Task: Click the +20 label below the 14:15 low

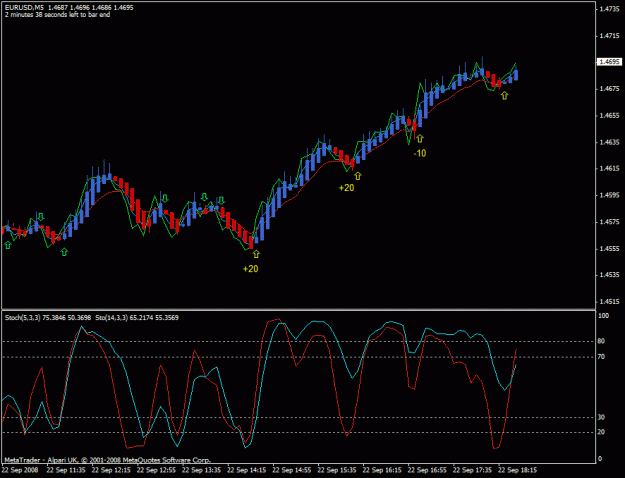Action: [x=251, y=269]
